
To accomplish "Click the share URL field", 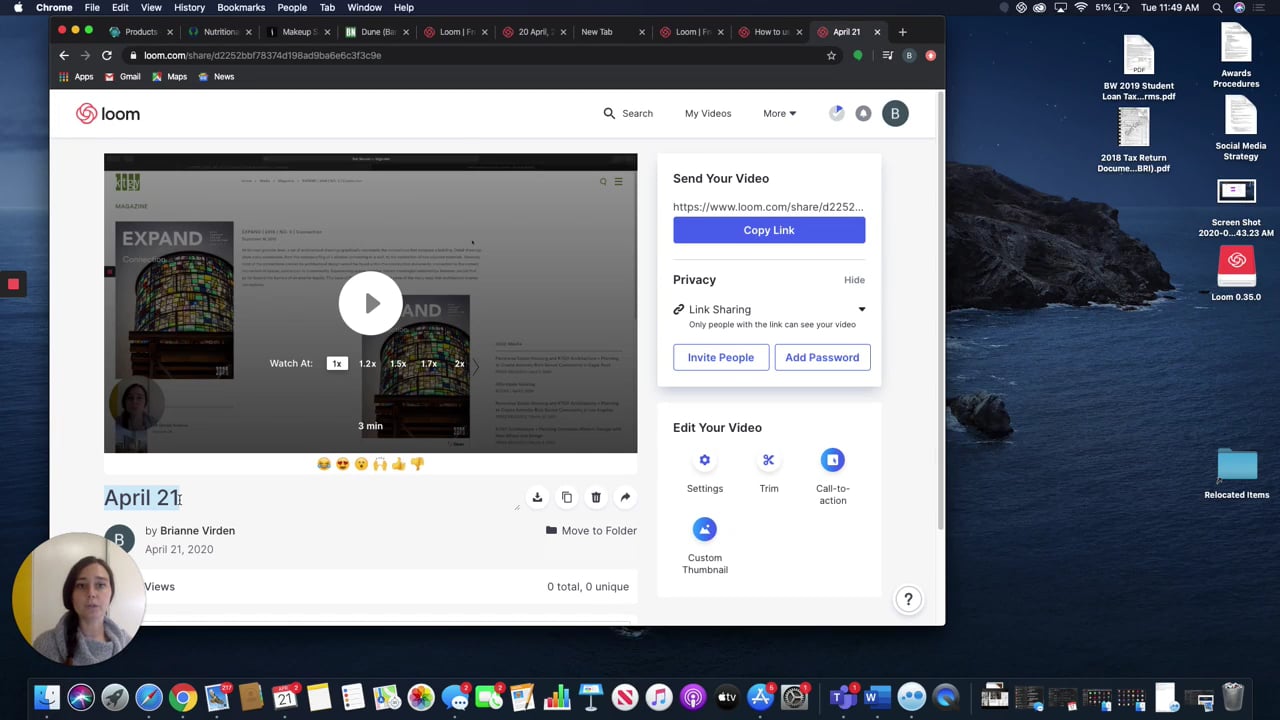I will pos(768,207).
